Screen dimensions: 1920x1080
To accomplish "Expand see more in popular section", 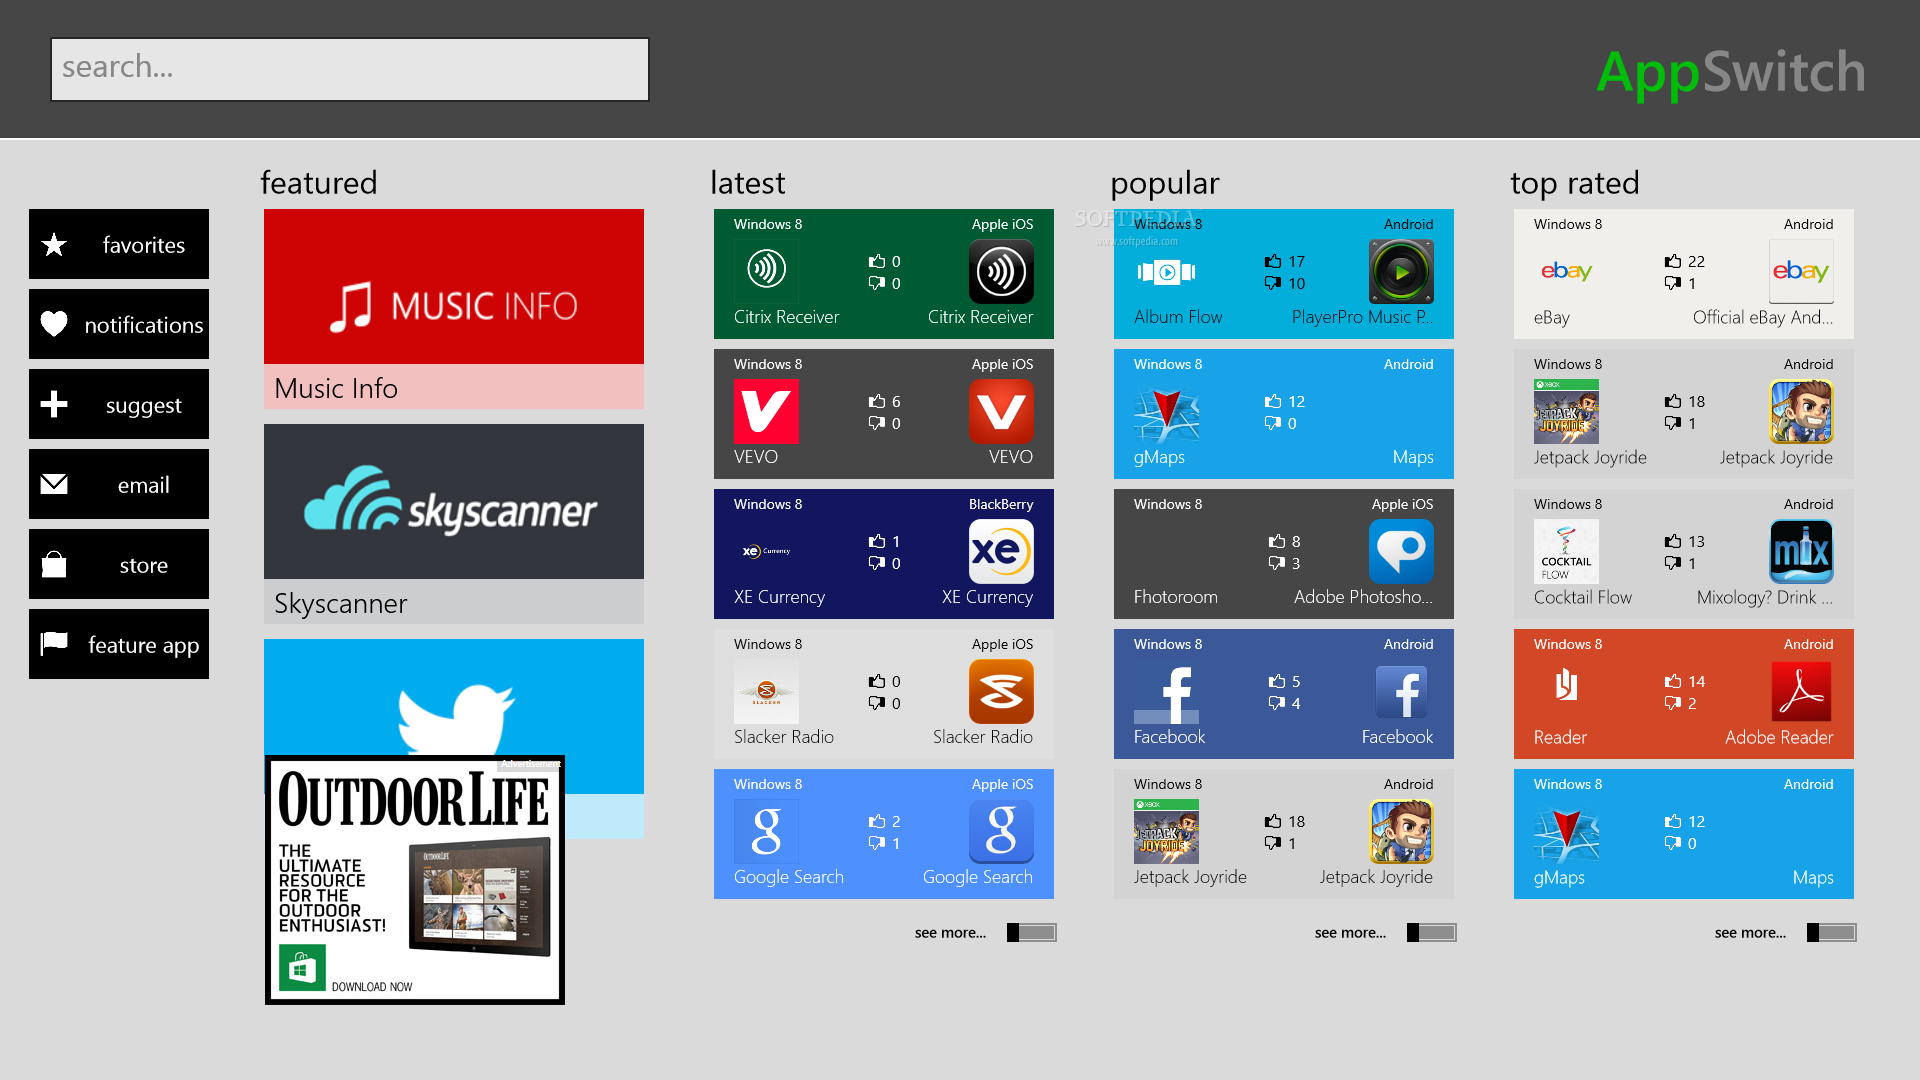I will coord(1348,931).
